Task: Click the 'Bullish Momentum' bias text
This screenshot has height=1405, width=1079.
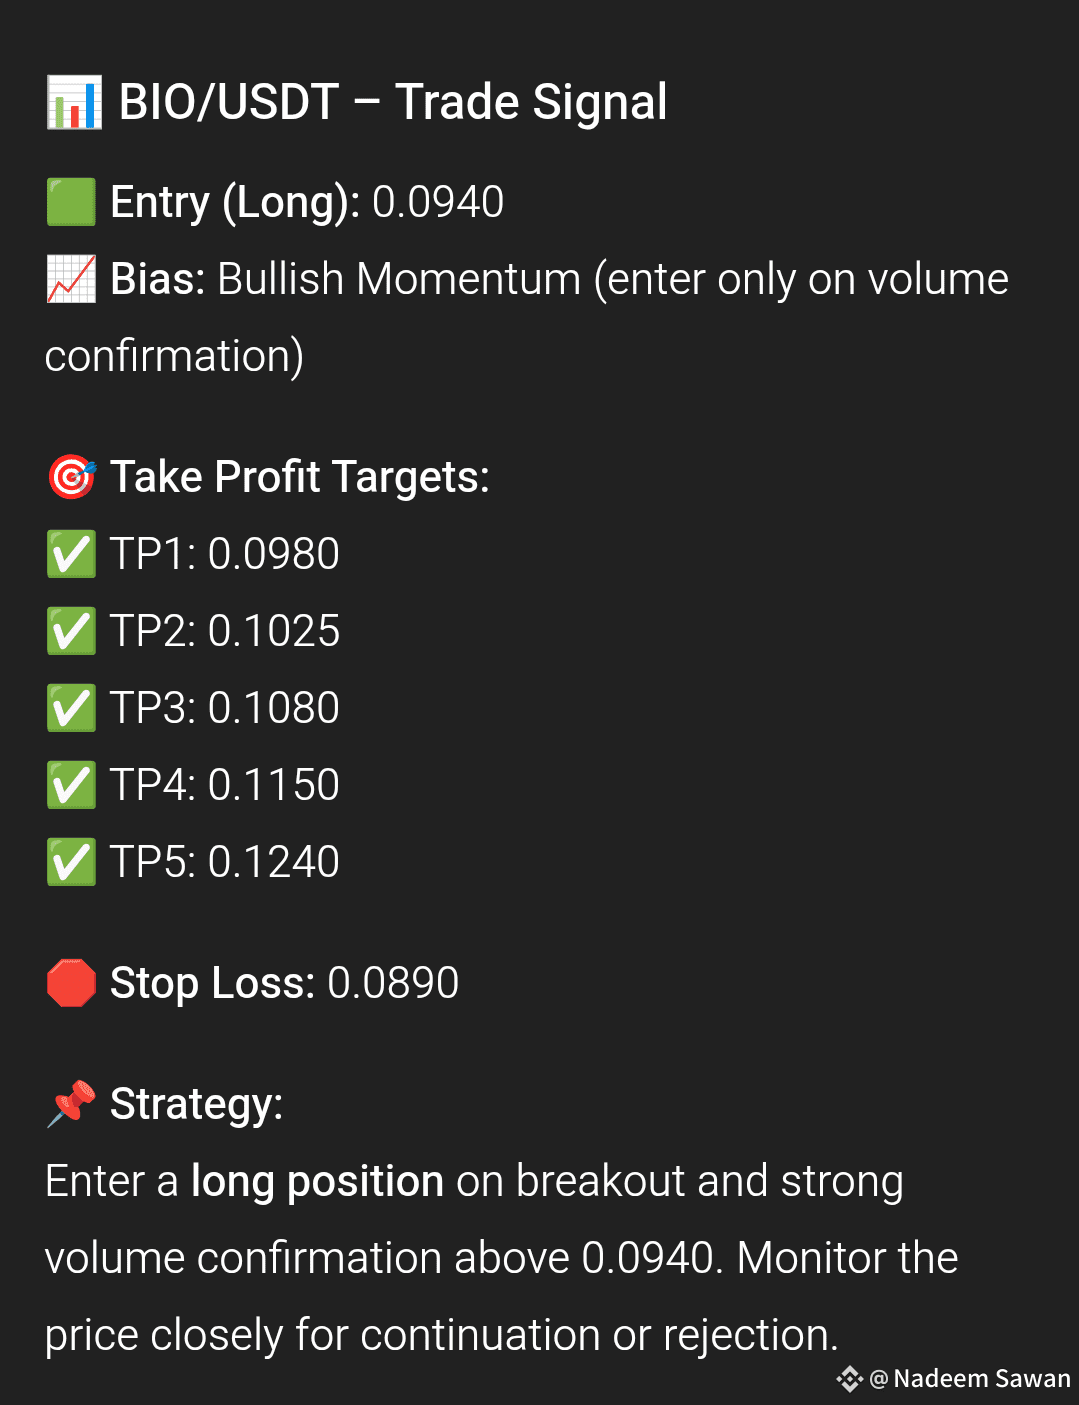Action: pos(399,279)
